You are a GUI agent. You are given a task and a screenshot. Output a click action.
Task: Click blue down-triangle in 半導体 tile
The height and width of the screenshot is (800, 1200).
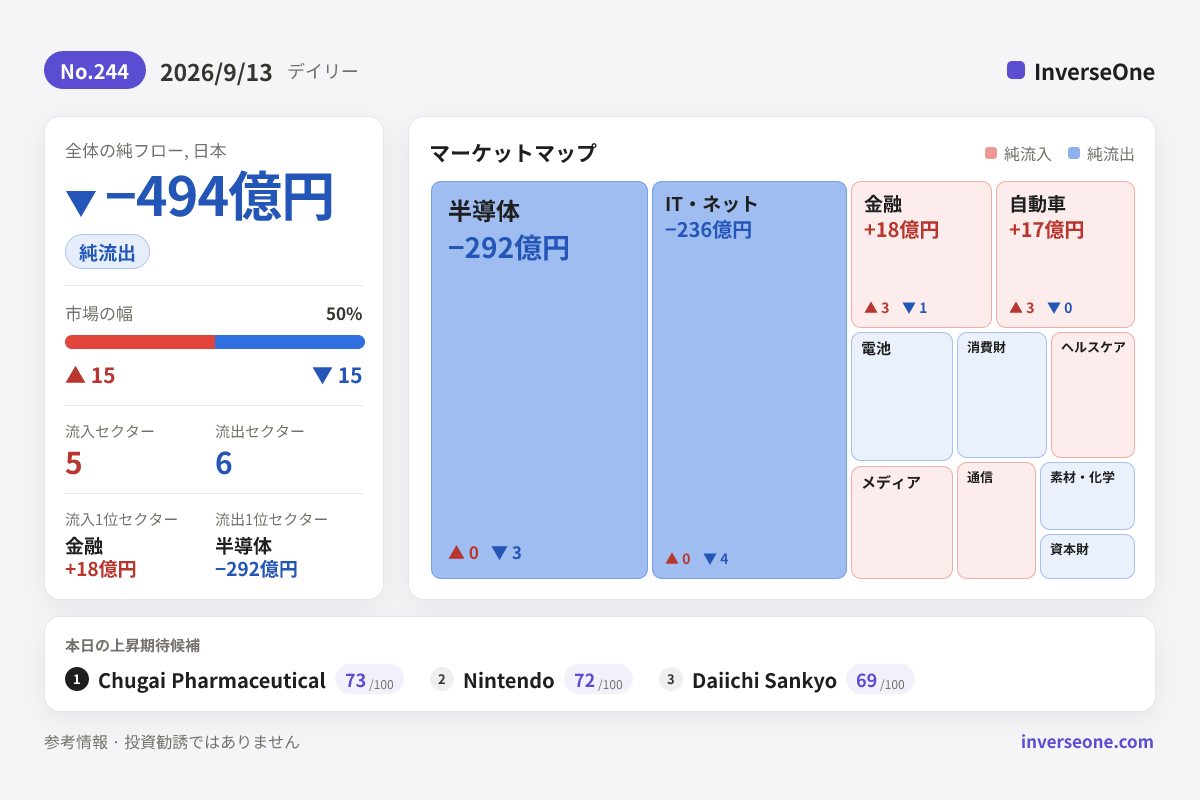click(499, 552)
